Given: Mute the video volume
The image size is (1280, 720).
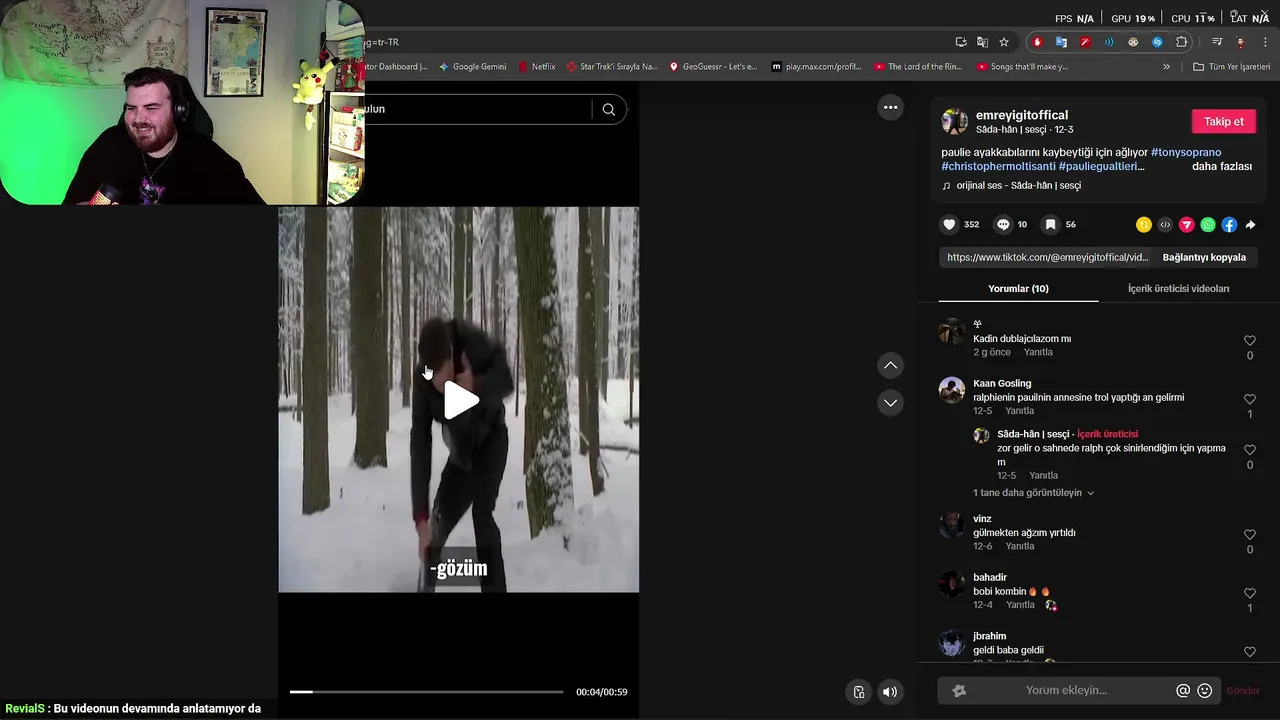Looking at the screenshot, I should click(890, 692).
